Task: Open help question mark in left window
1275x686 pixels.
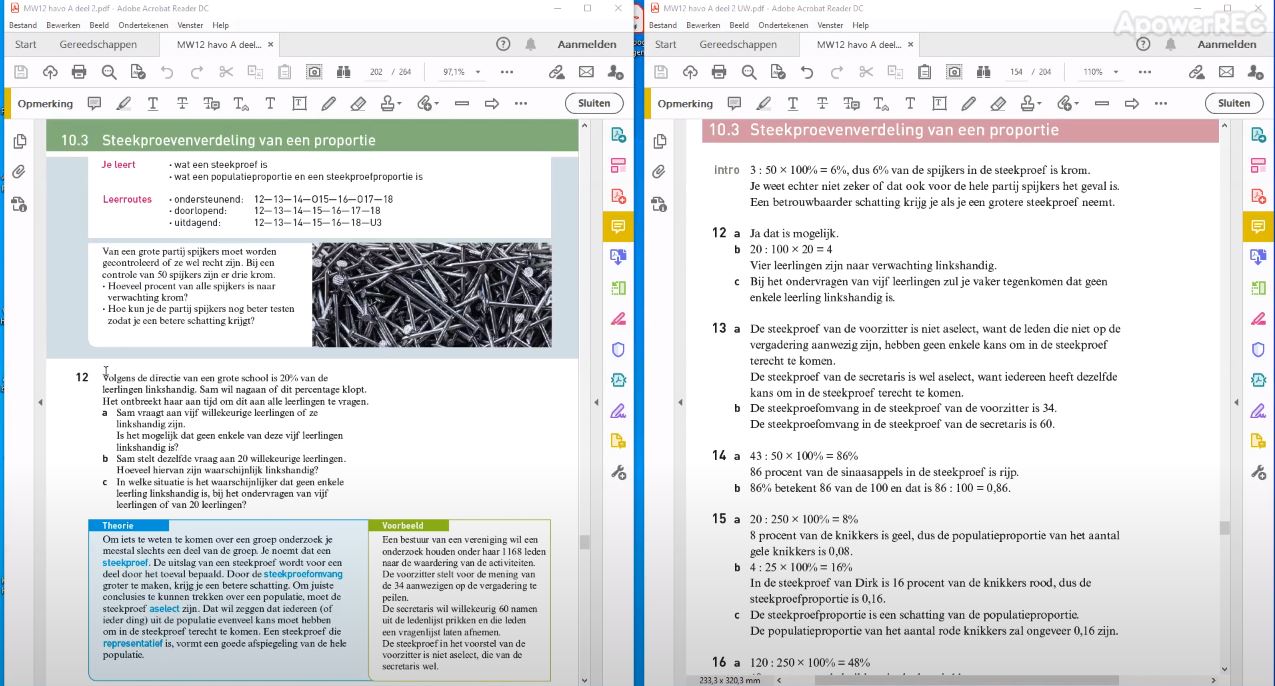Action: click(503, 44)
